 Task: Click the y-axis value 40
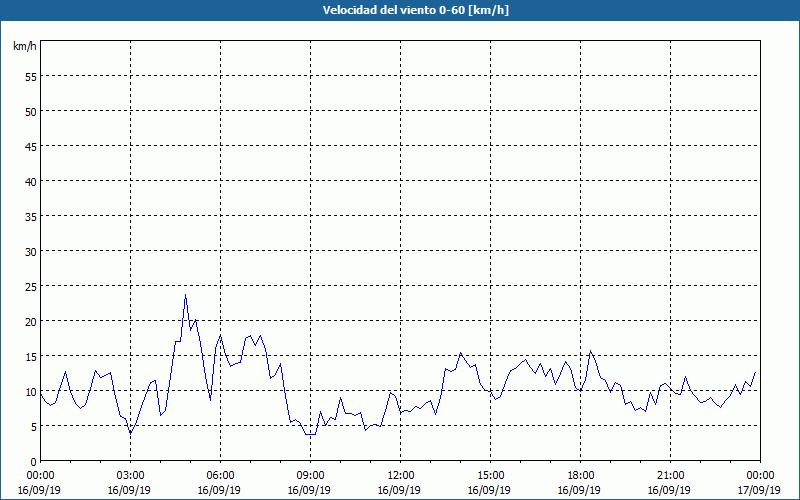31,181
